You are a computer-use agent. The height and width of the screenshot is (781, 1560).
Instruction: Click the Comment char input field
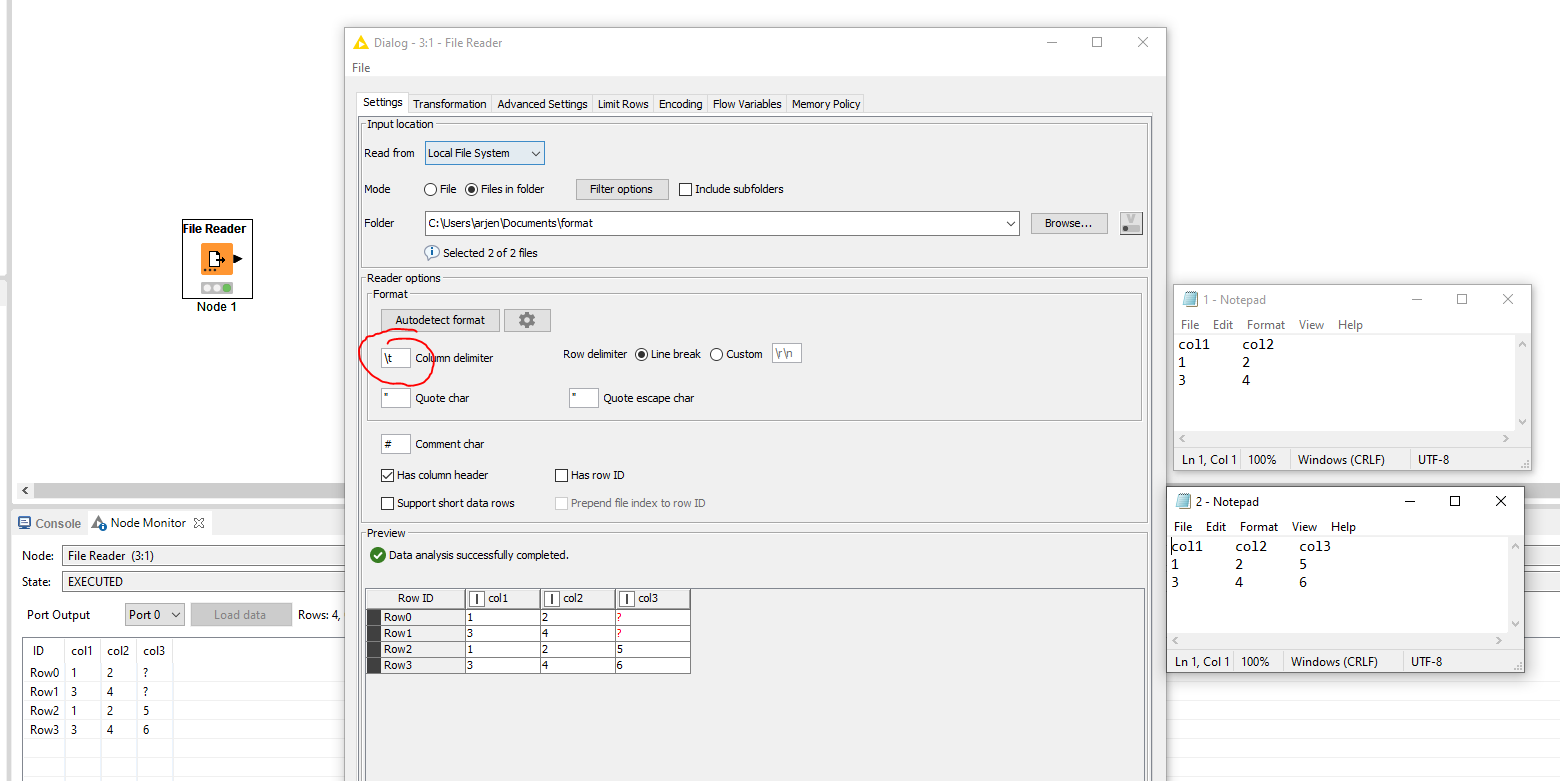pyautogui.click(x=396, y=444)
